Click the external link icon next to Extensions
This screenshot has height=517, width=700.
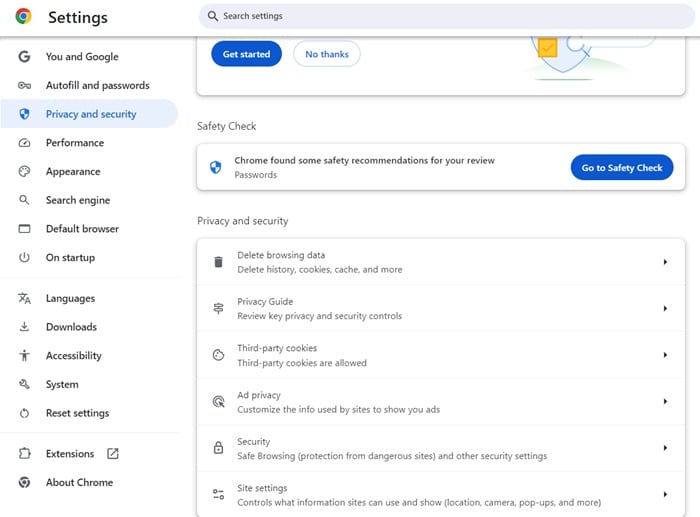click(x=113, y=454)
